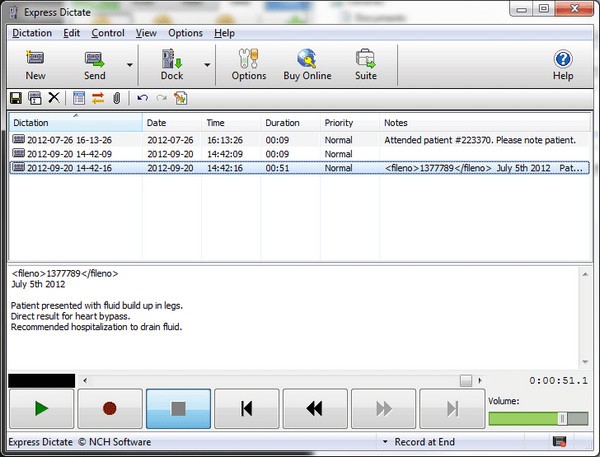Viewport: 600px width, 457px height.
Task: Adjust the Volume slider handle
Action: 562,419
